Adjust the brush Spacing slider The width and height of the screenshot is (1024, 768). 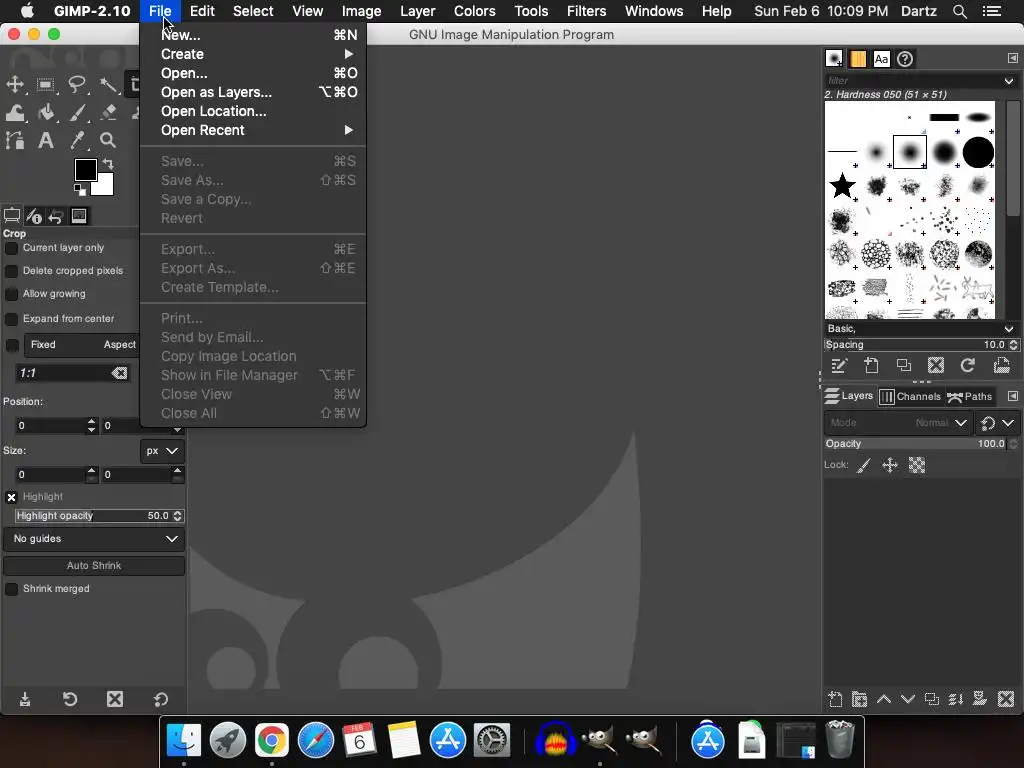[x=921, y=345]
